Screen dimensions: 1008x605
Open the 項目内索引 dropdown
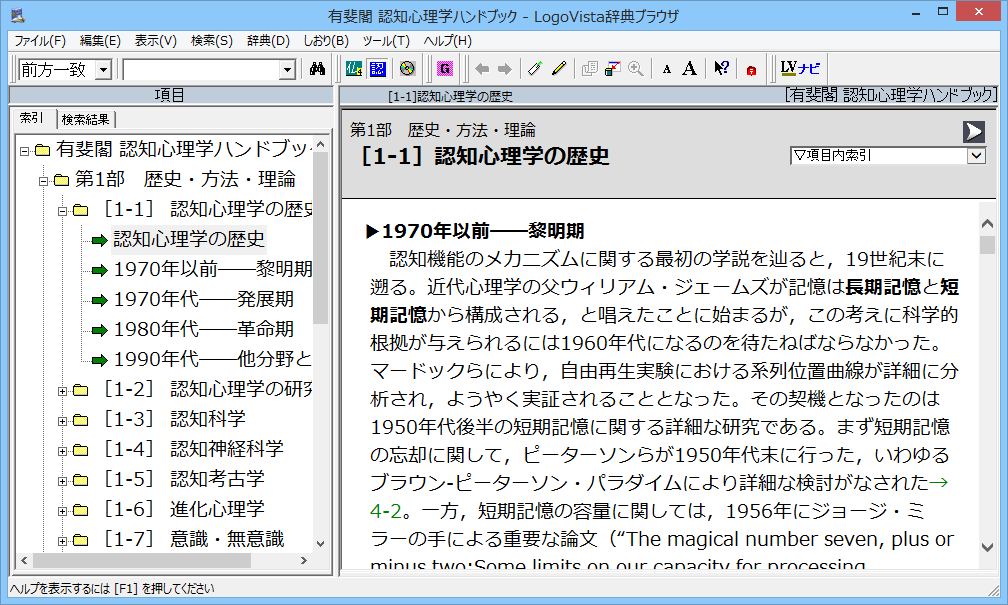(976, 156)
